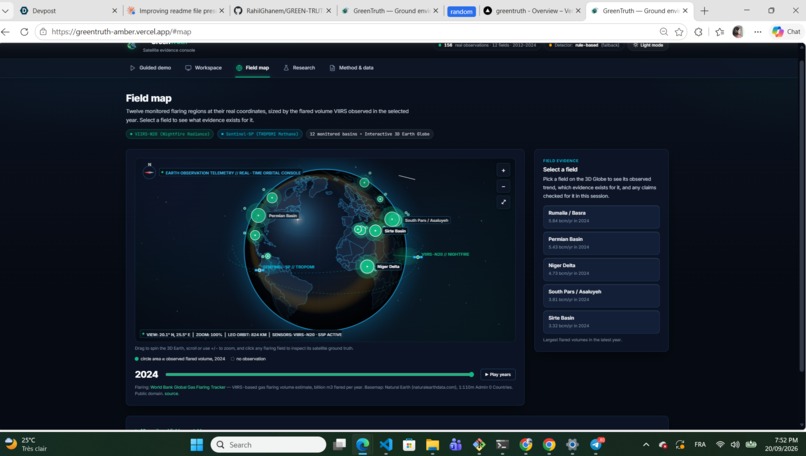Click Sentinel-5P TROPOMI Methane chip
Screen dimensions: 806x456
260,134
